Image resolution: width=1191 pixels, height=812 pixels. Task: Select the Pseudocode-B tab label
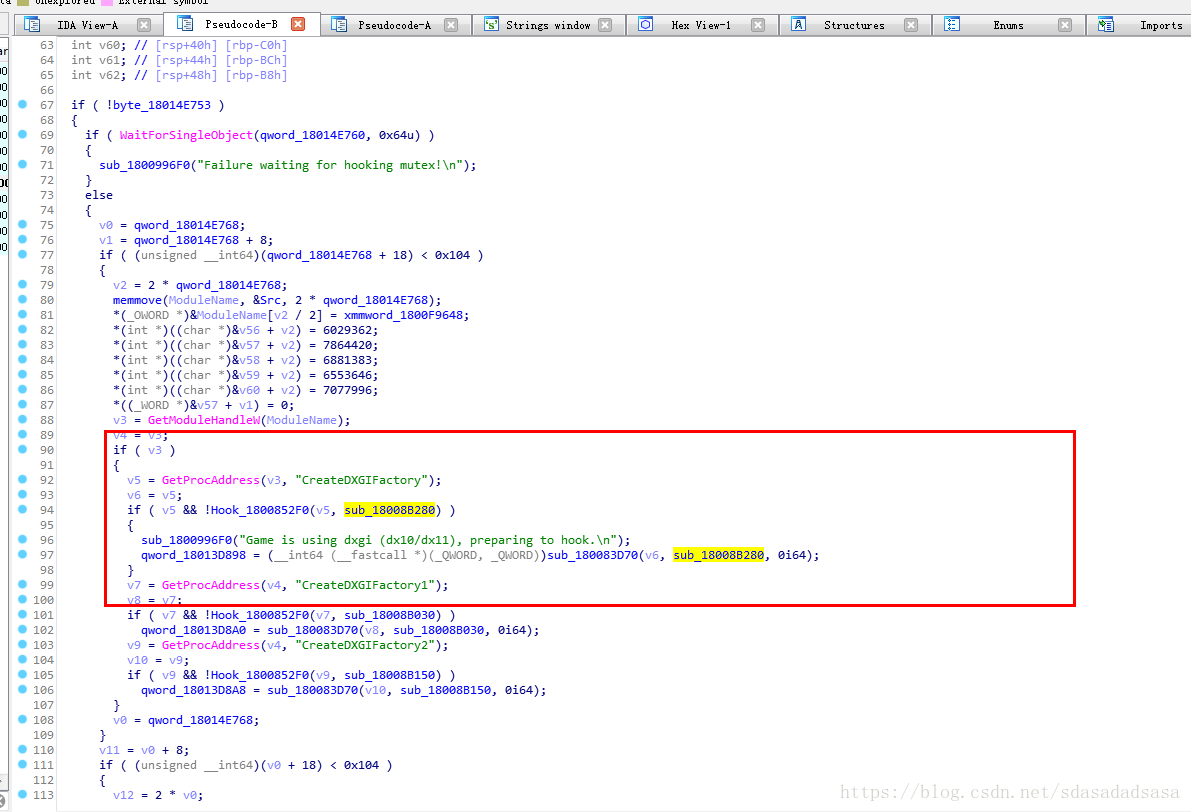coord(241,24)
